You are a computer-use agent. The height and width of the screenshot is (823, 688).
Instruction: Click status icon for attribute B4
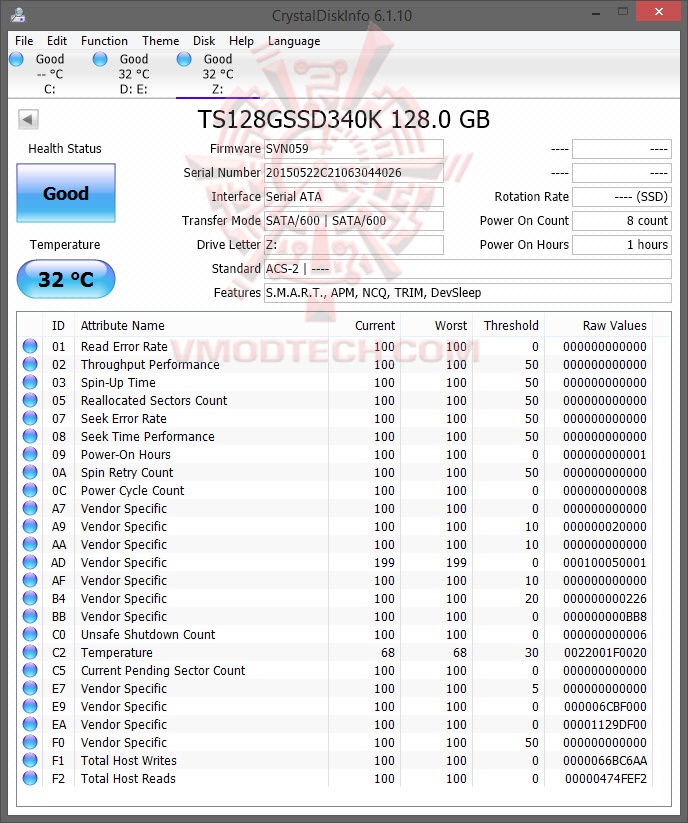tap(30, 598)
